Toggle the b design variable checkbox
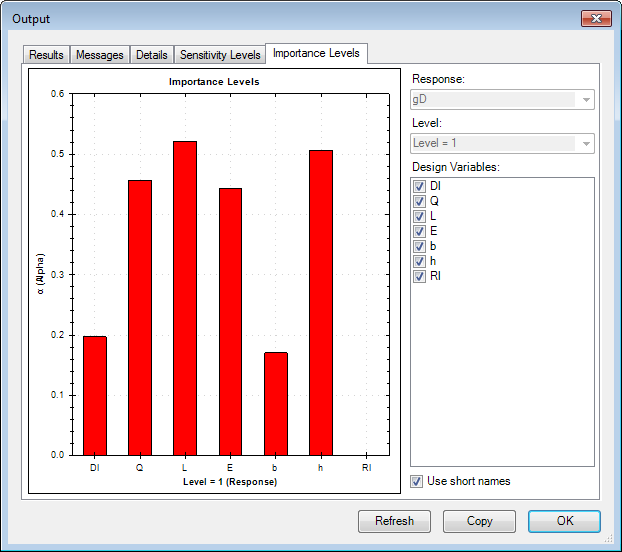The width and height of the screenshot is (622, 552). [x=420, y=246]
